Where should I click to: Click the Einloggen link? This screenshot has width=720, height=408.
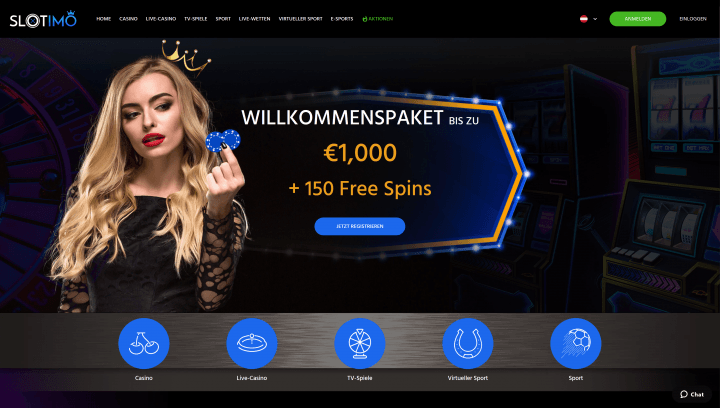coord(693,19)
